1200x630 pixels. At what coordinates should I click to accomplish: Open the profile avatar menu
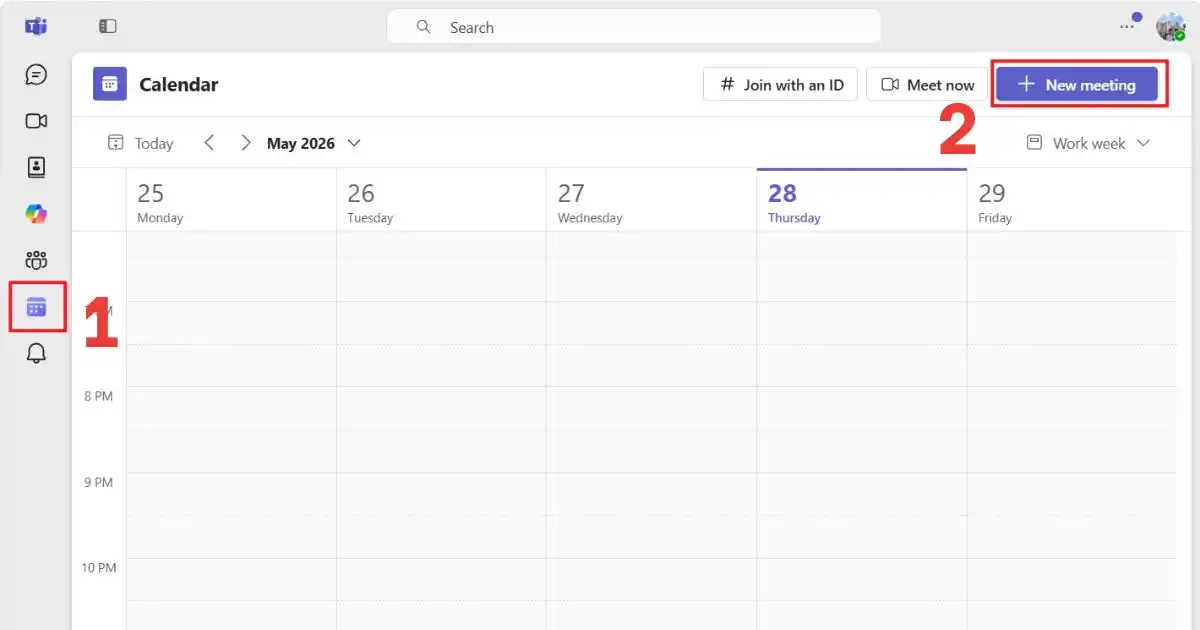coord(1170,27)
